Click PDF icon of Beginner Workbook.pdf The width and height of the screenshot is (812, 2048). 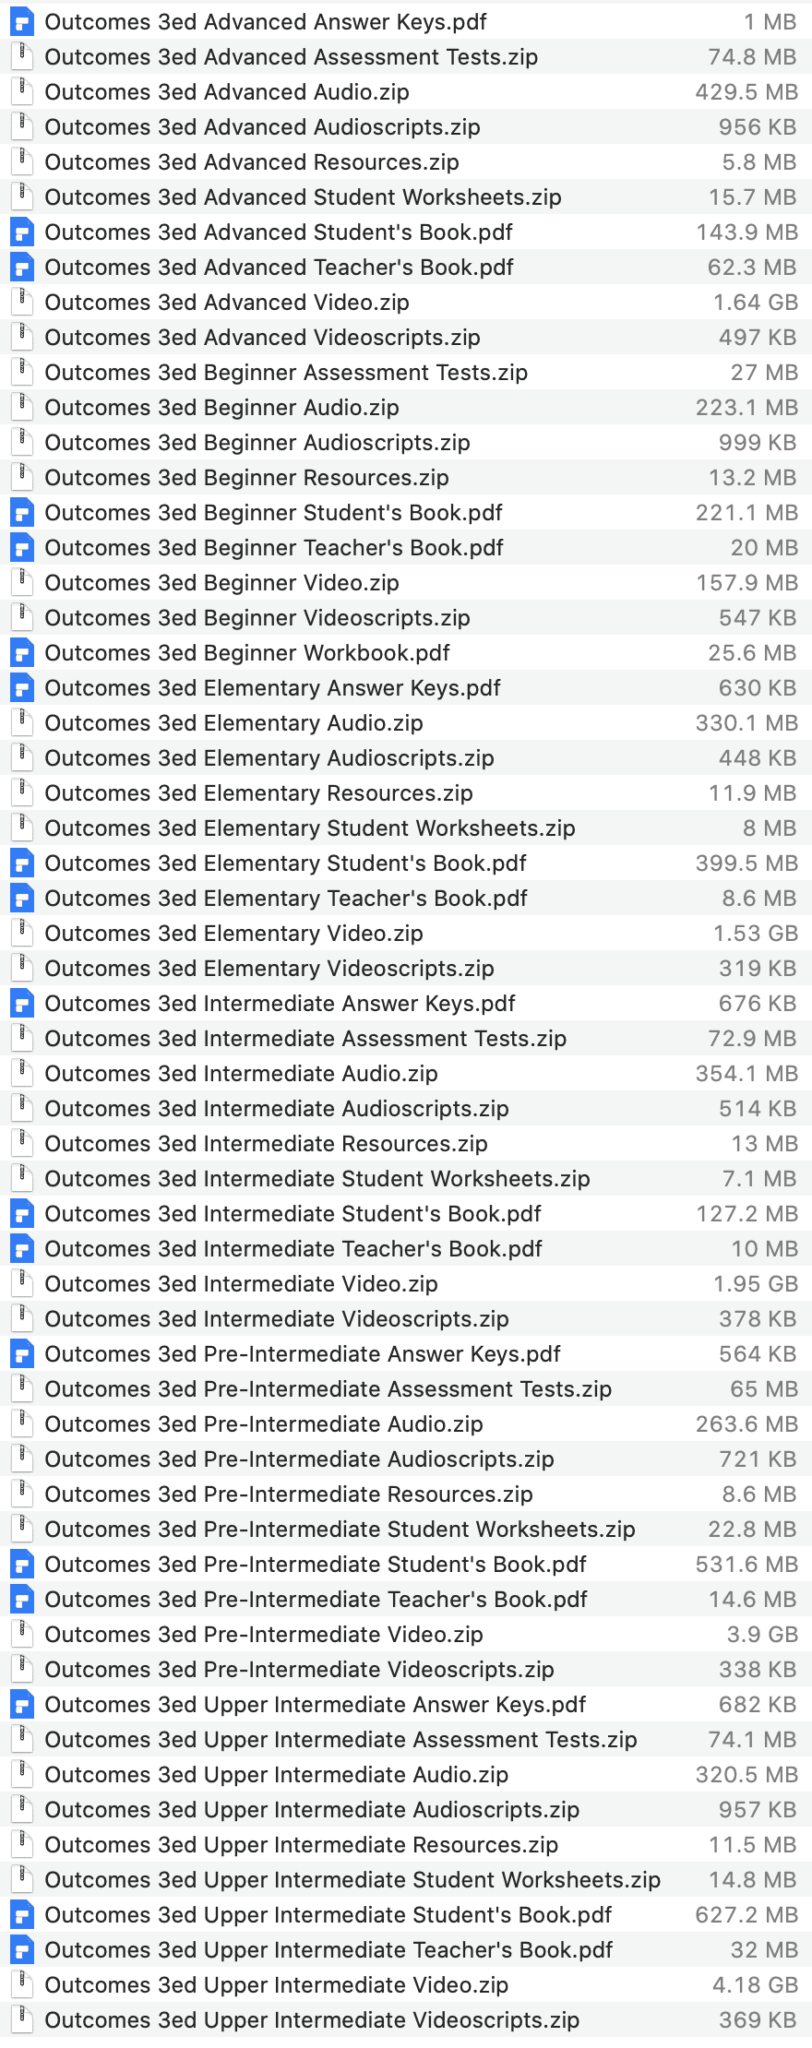(22, 653)
